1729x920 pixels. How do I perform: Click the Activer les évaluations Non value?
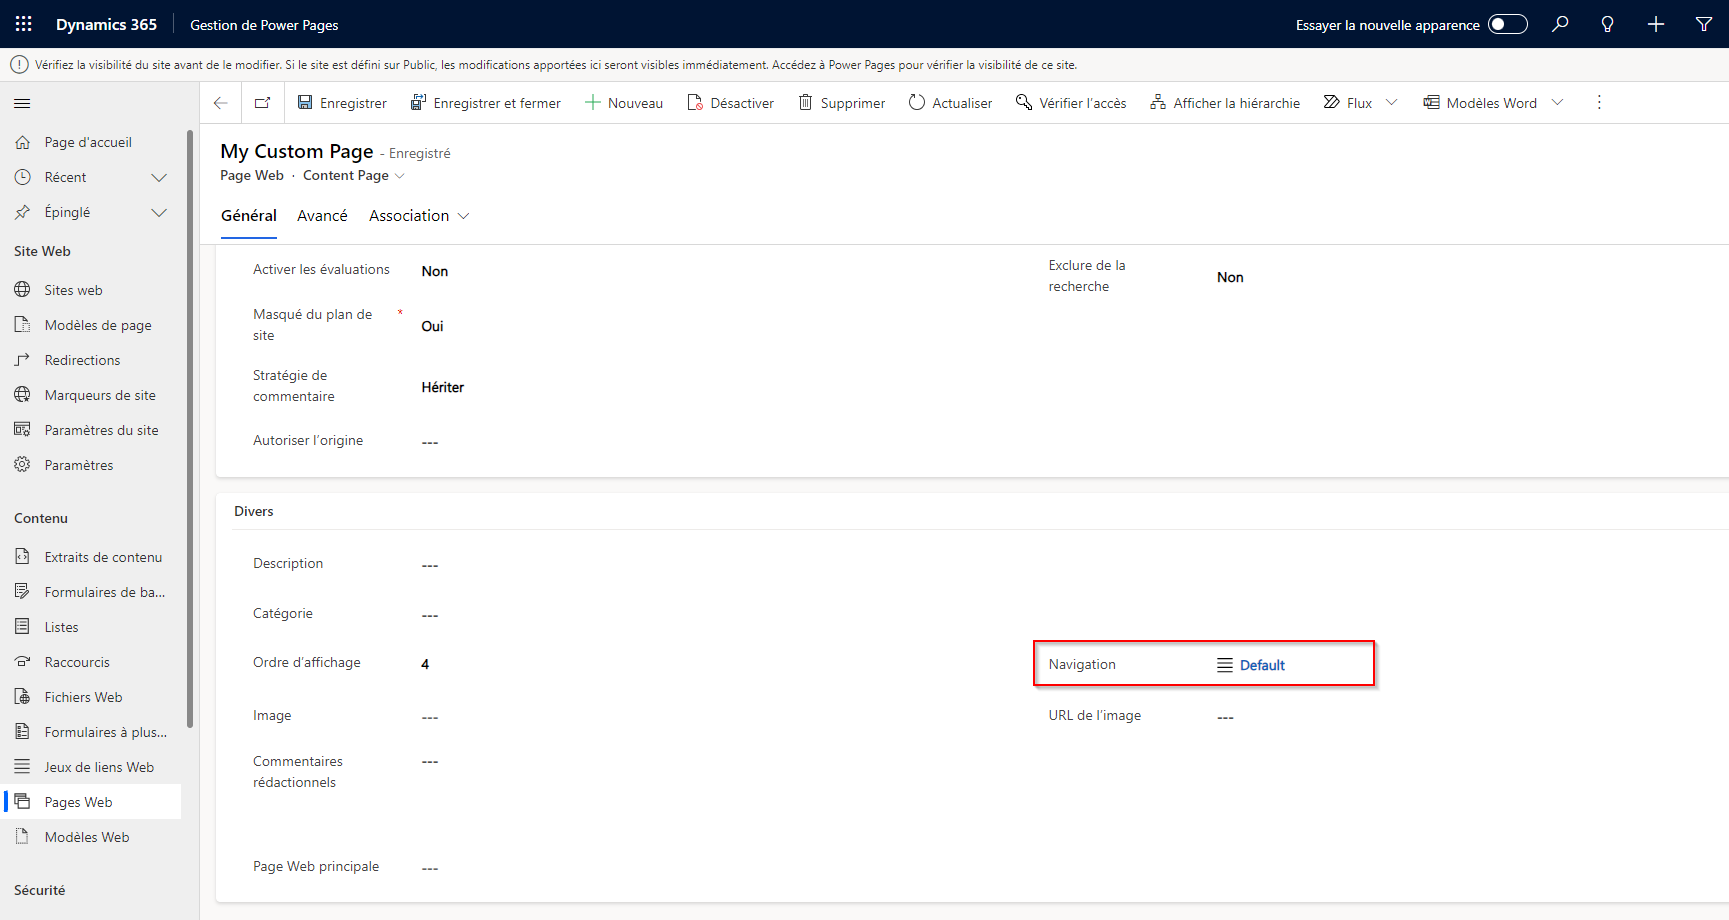435,271
